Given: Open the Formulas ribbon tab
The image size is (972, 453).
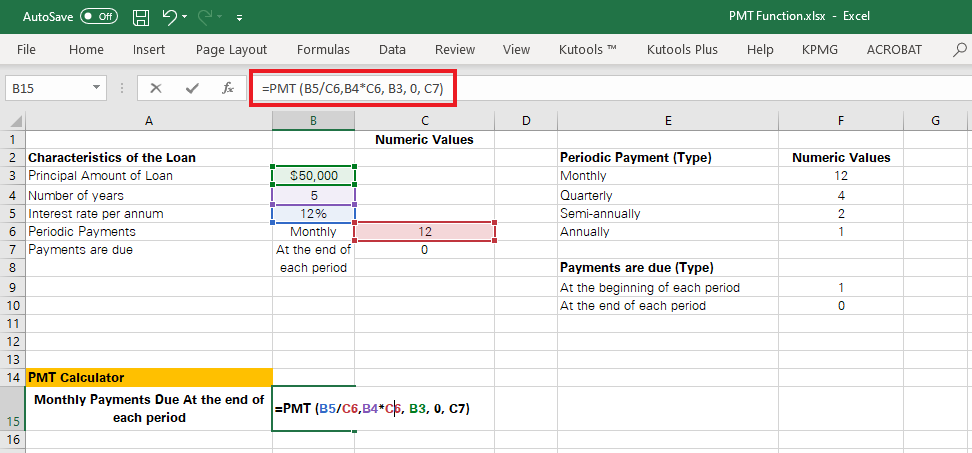Looking at the screenshot, I should point(323,50).
